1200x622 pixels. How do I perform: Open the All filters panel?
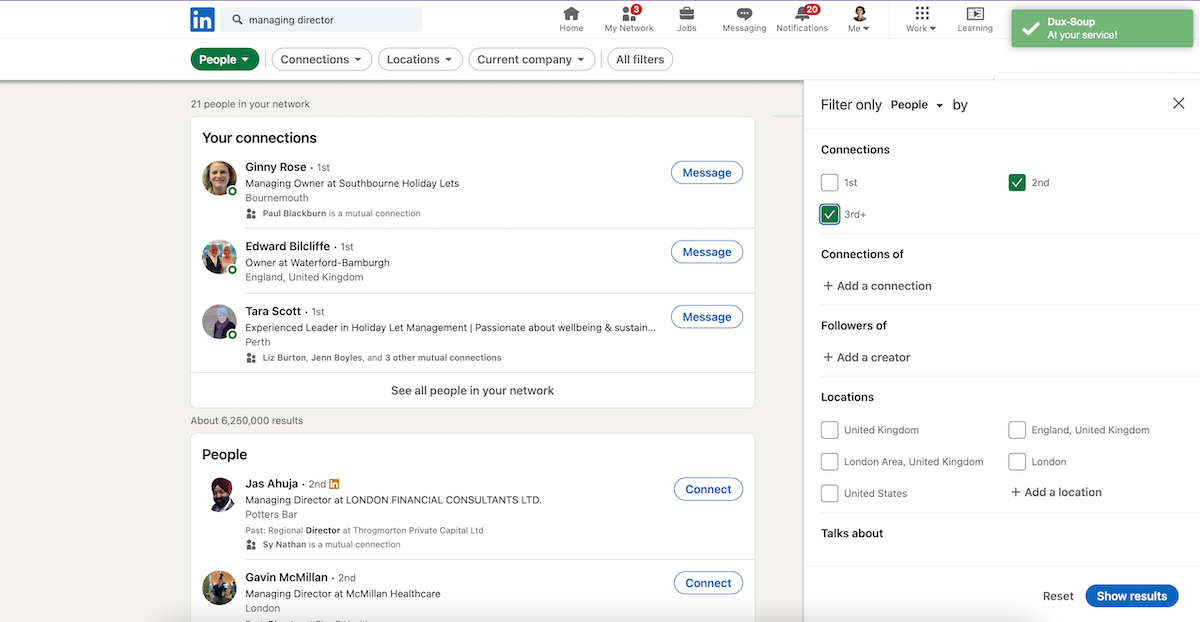[639, 59]
